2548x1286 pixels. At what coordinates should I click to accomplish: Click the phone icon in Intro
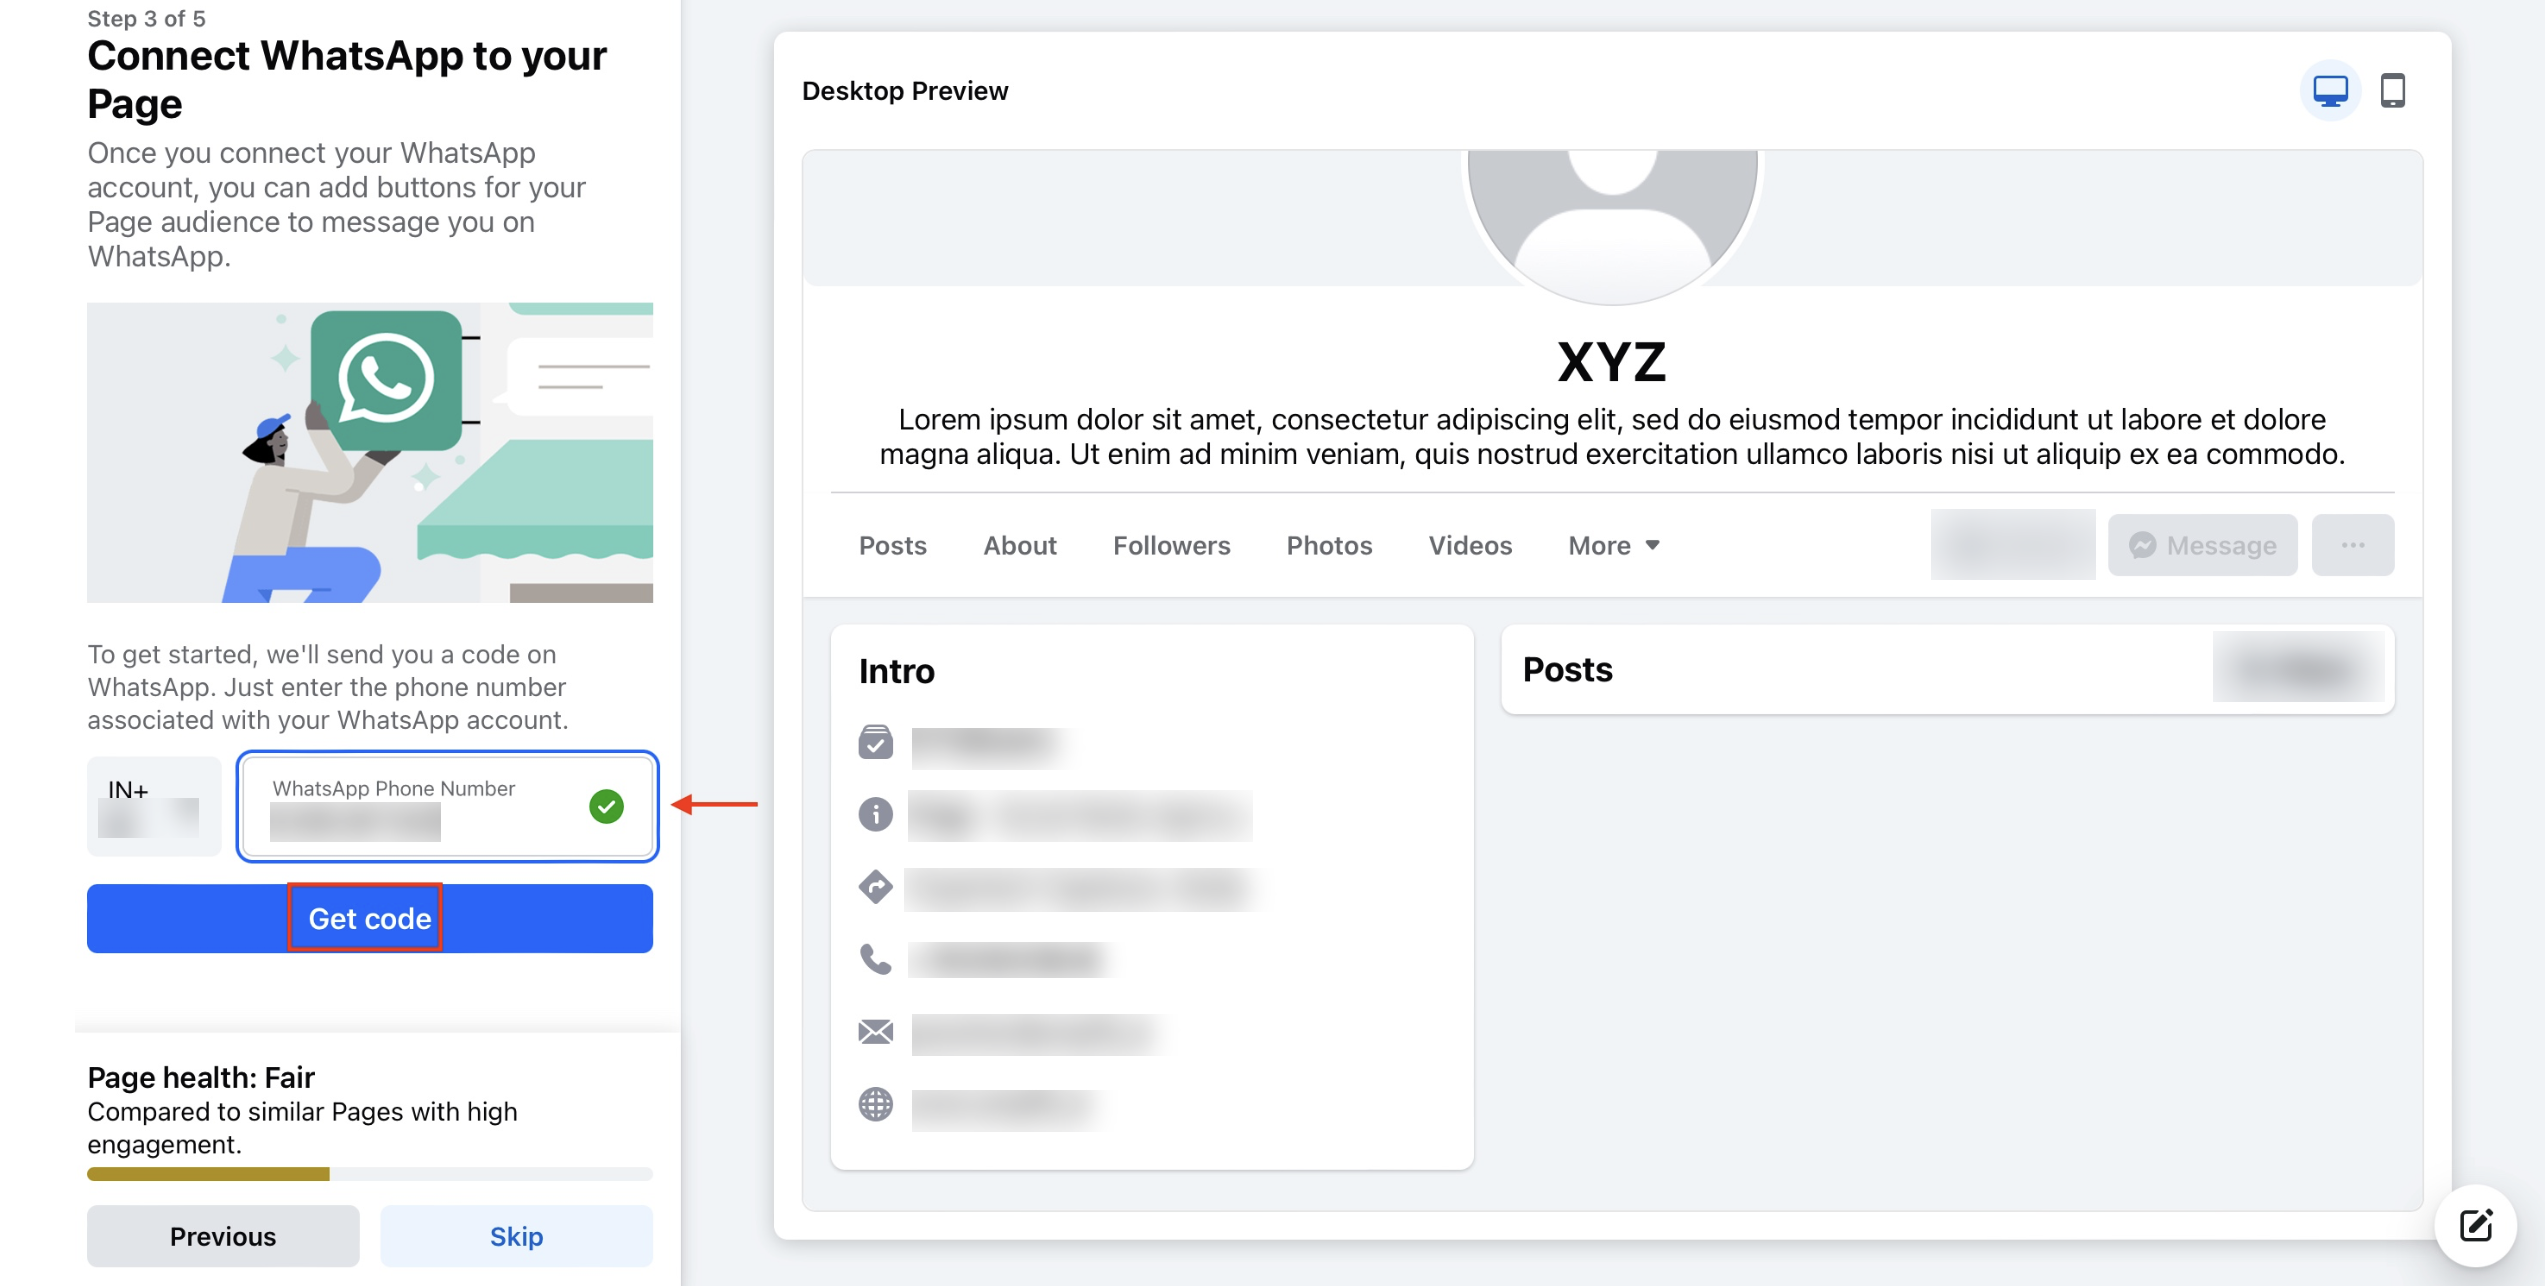point(875,959)
